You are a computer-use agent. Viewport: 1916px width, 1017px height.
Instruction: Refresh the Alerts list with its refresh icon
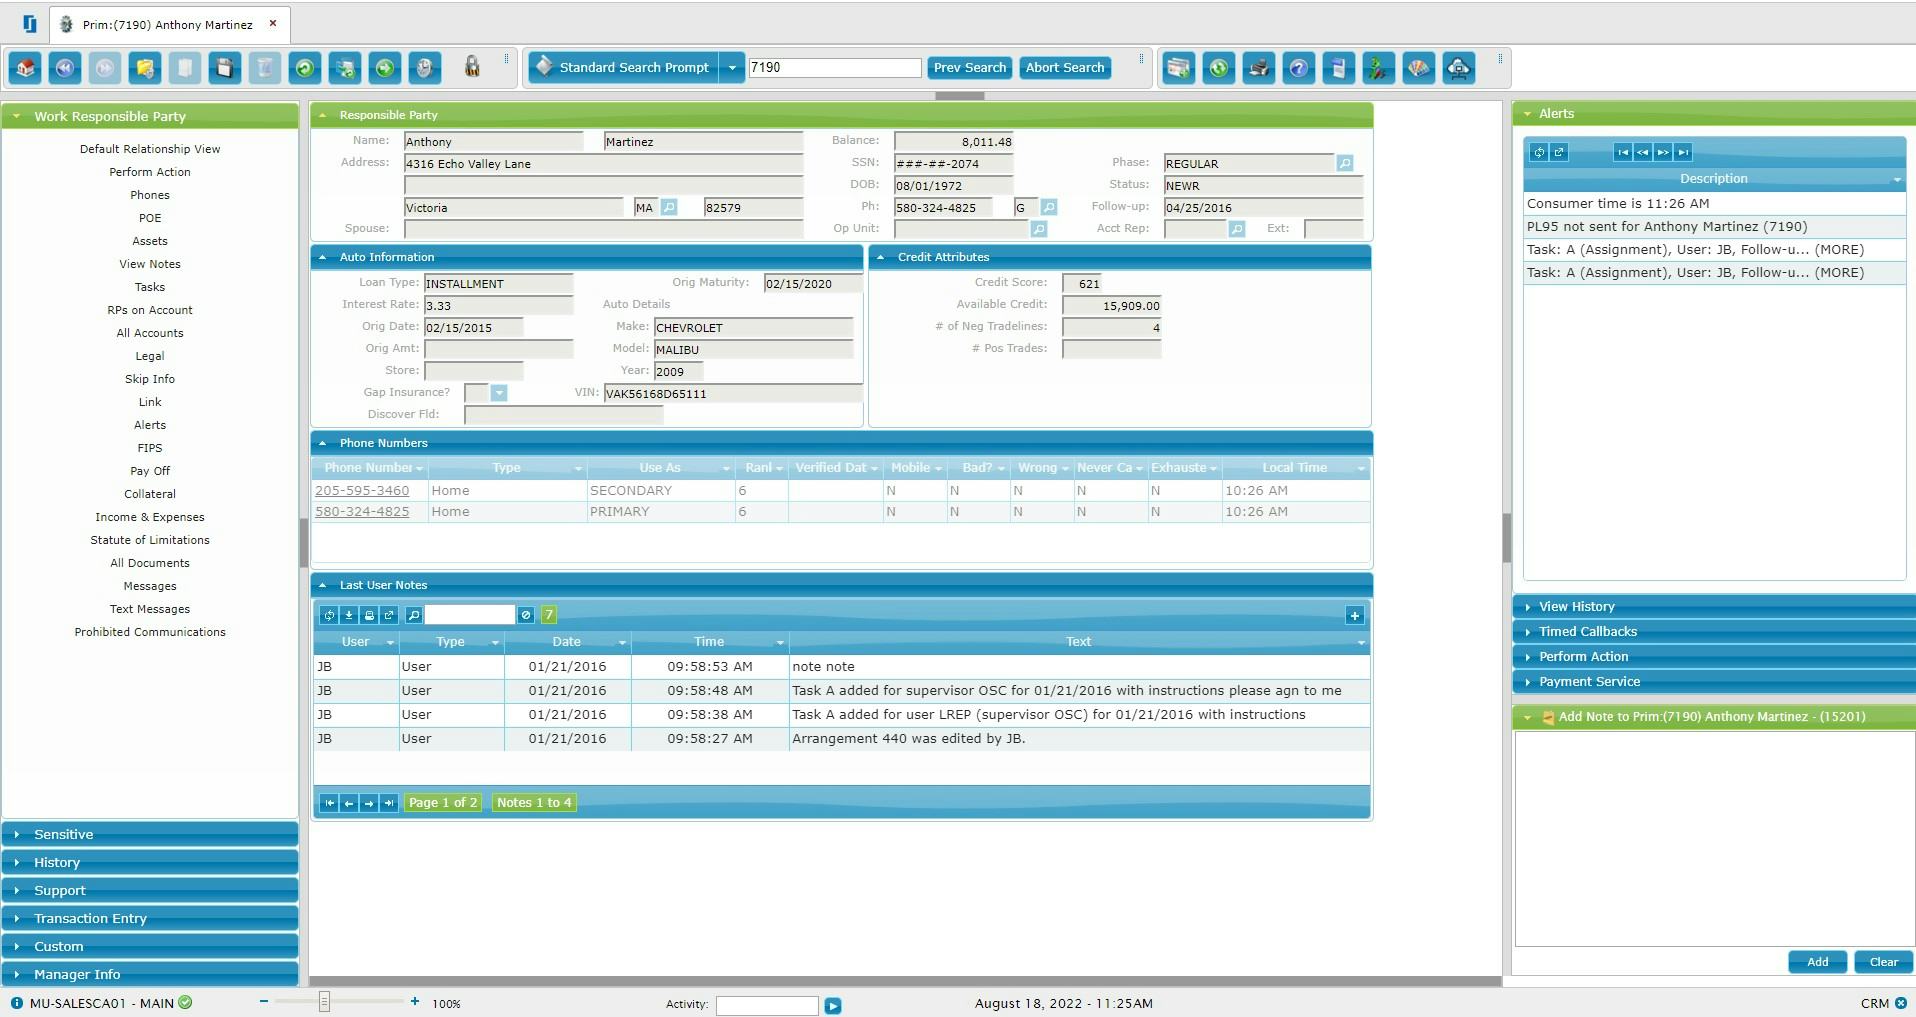tap(1539, 152)
